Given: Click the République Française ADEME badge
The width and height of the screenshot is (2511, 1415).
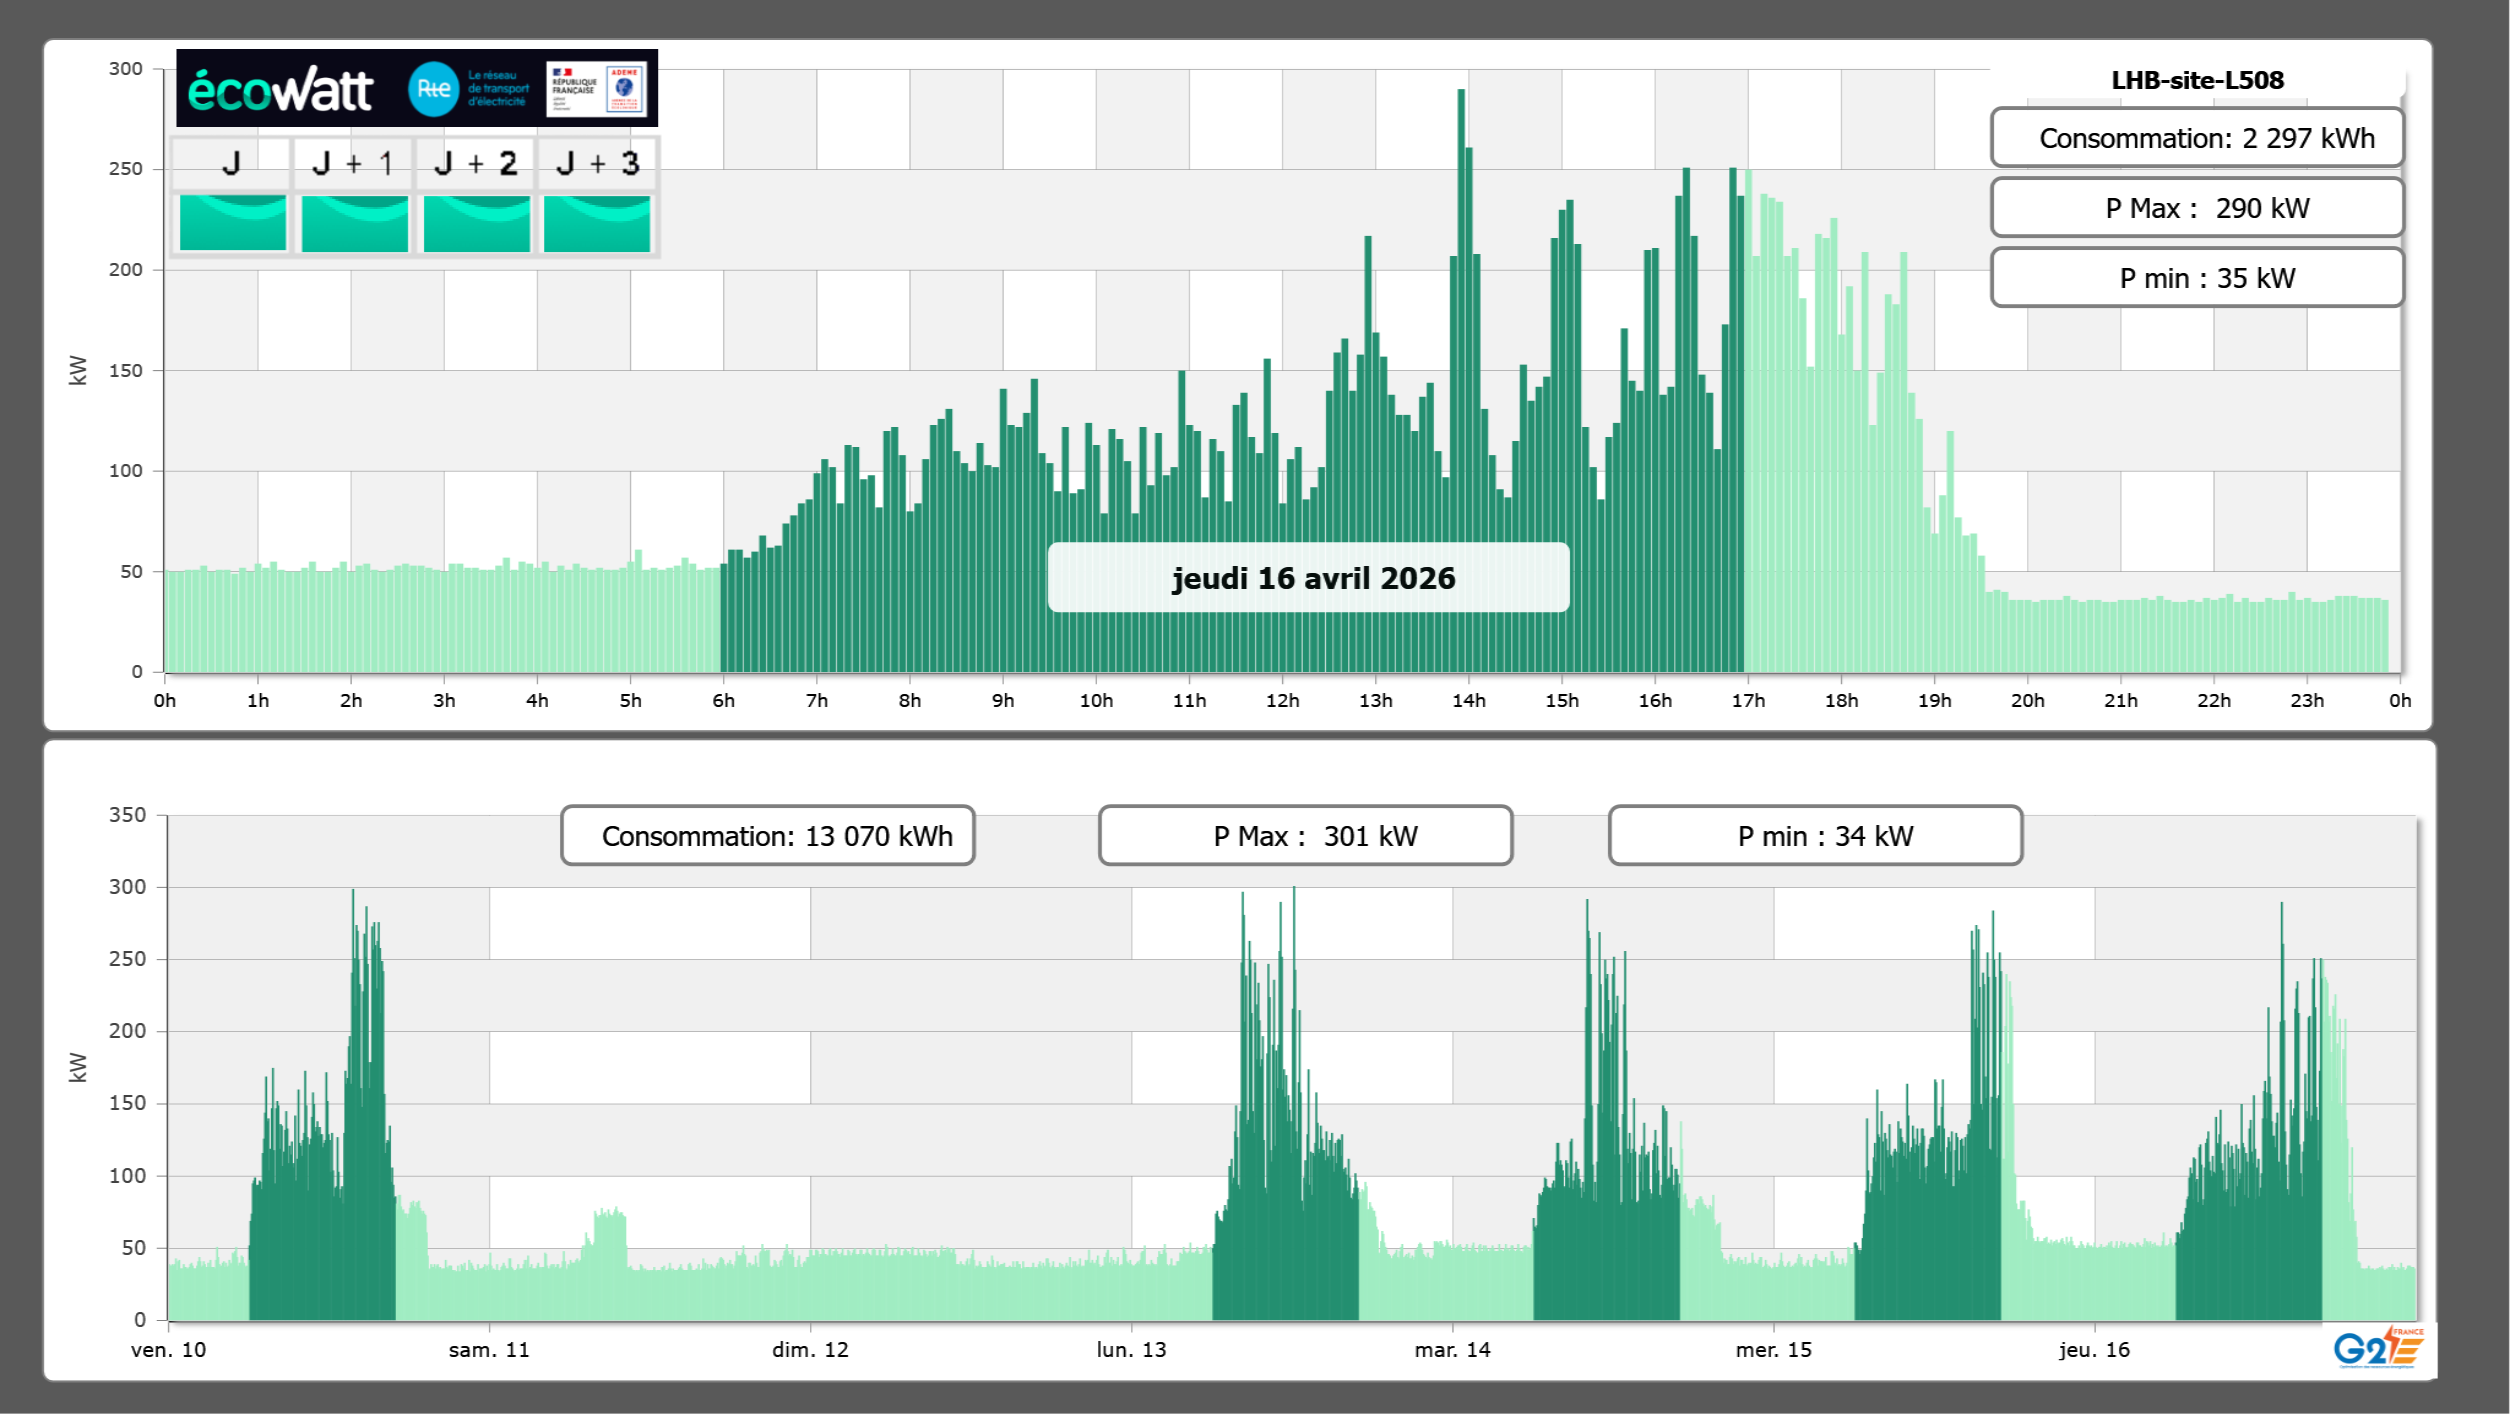Looking at the screenshot, I should click(x=597, y=89).
